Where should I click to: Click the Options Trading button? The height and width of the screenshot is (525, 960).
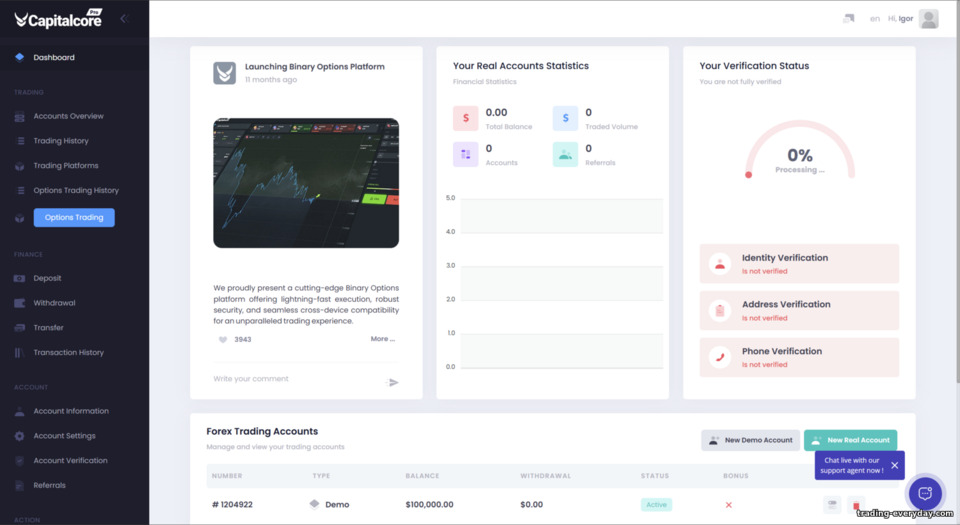pyautogui.click(x=74, y=217)
